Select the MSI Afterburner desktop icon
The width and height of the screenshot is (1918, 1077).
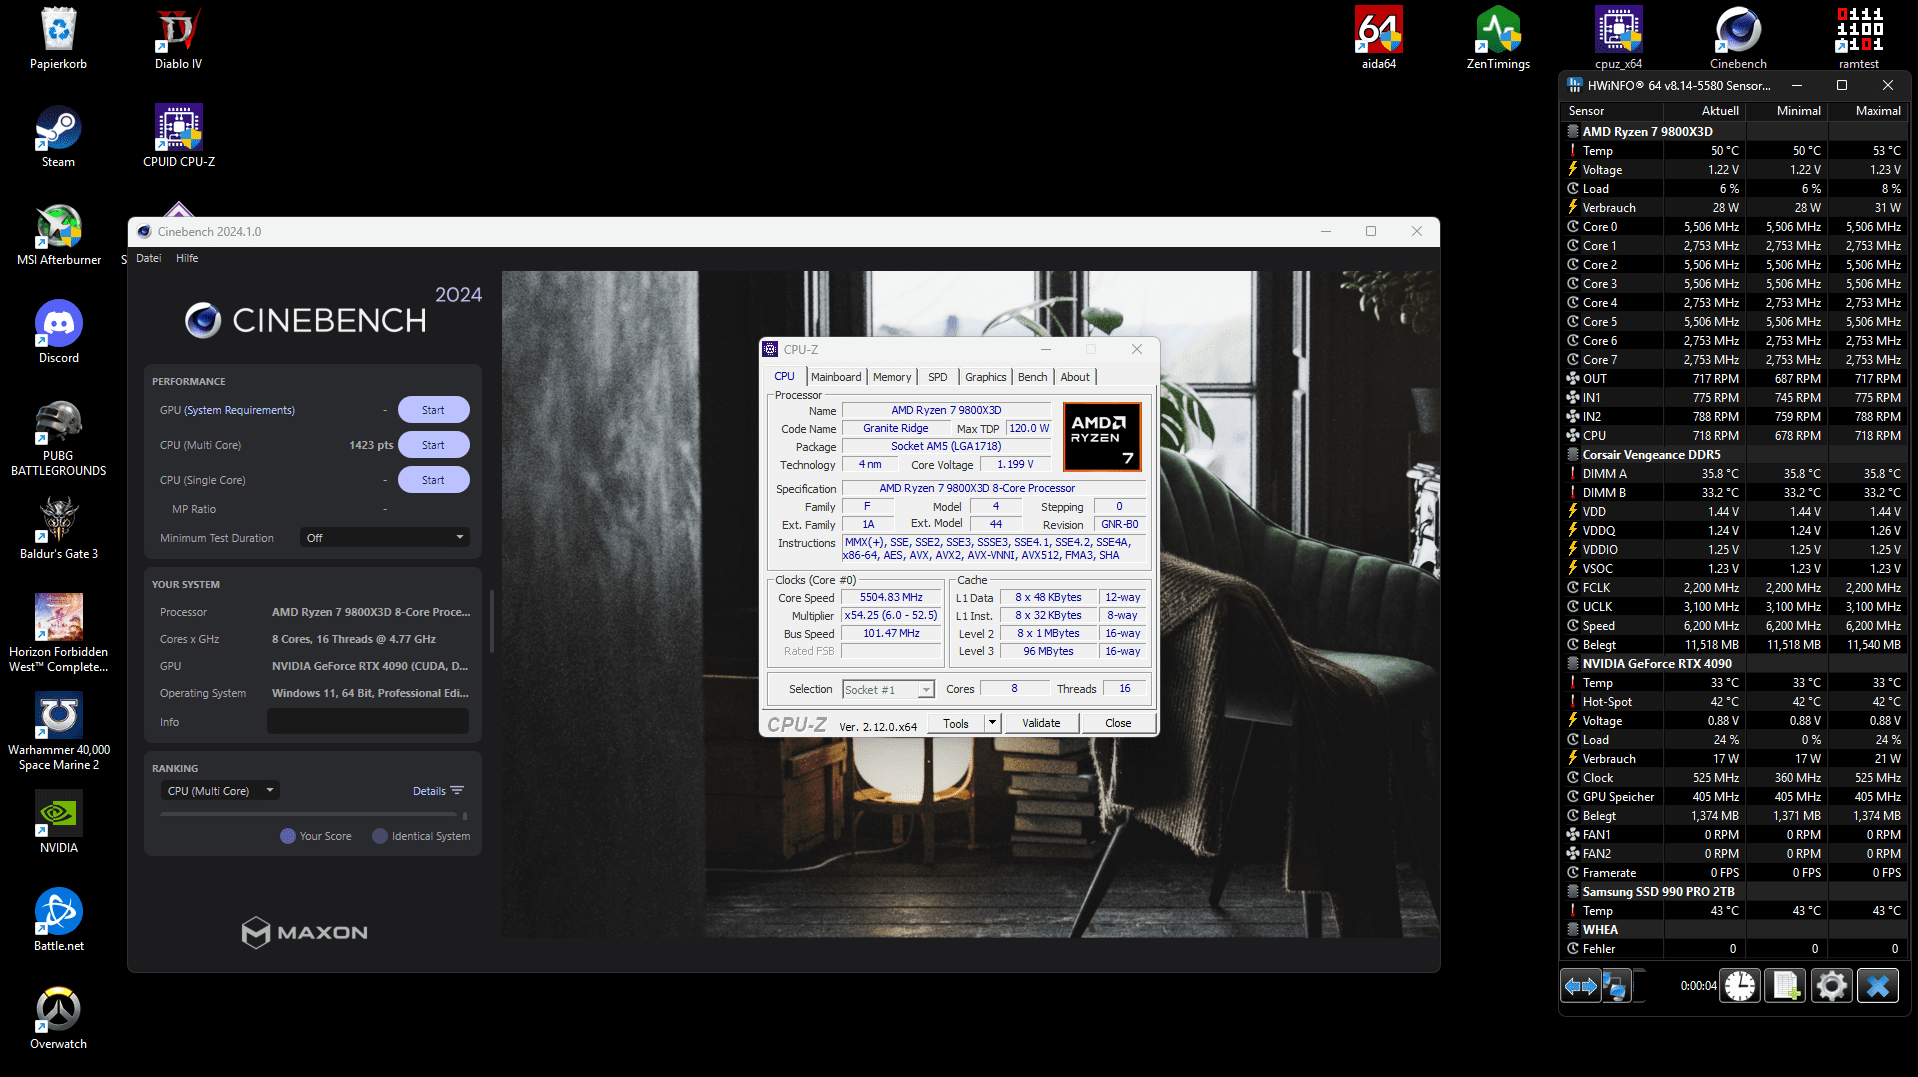tap(59, 235)
